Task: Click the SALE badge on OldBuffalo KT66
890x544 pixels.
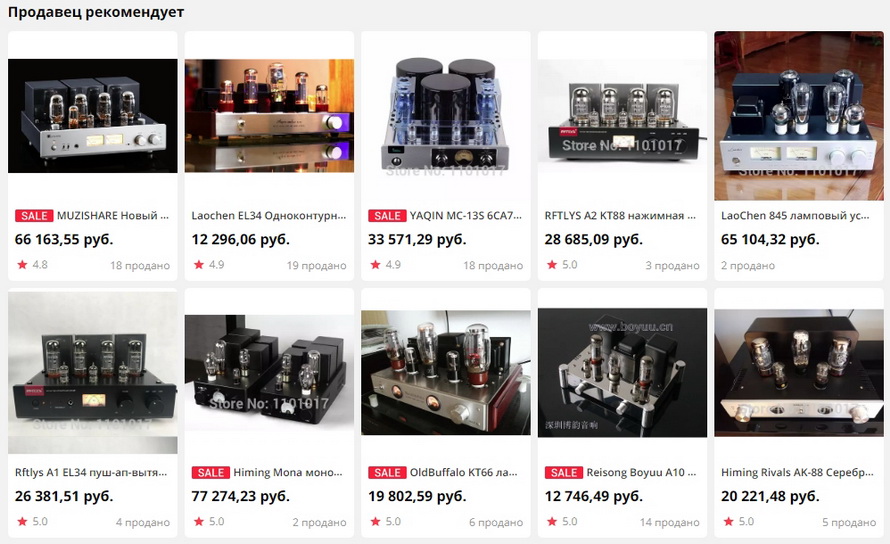Action: tap(387, 472)
